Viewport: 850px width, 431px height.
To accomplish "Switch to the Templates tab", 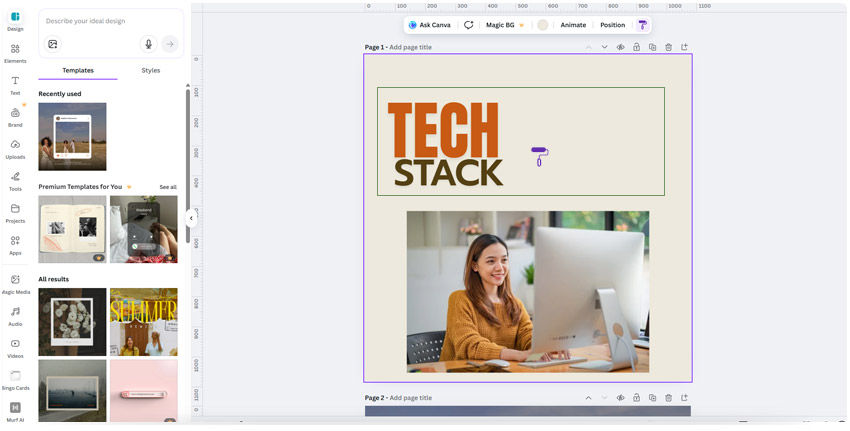I will 78,70.
